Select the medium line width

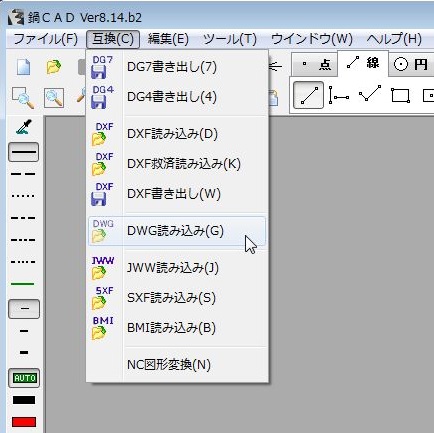click(x=24, y=331)
